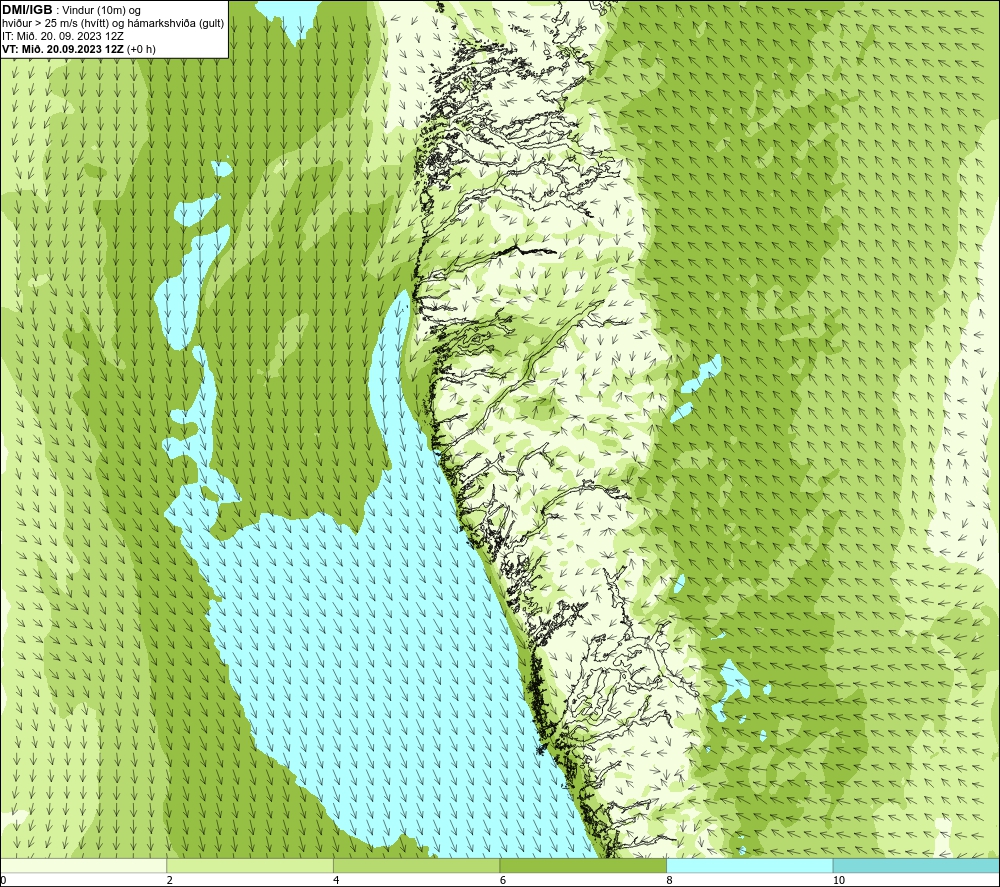Click the scale label 6
The height and width of the screenshot is (887, 1000).
[x=503, y=880]
